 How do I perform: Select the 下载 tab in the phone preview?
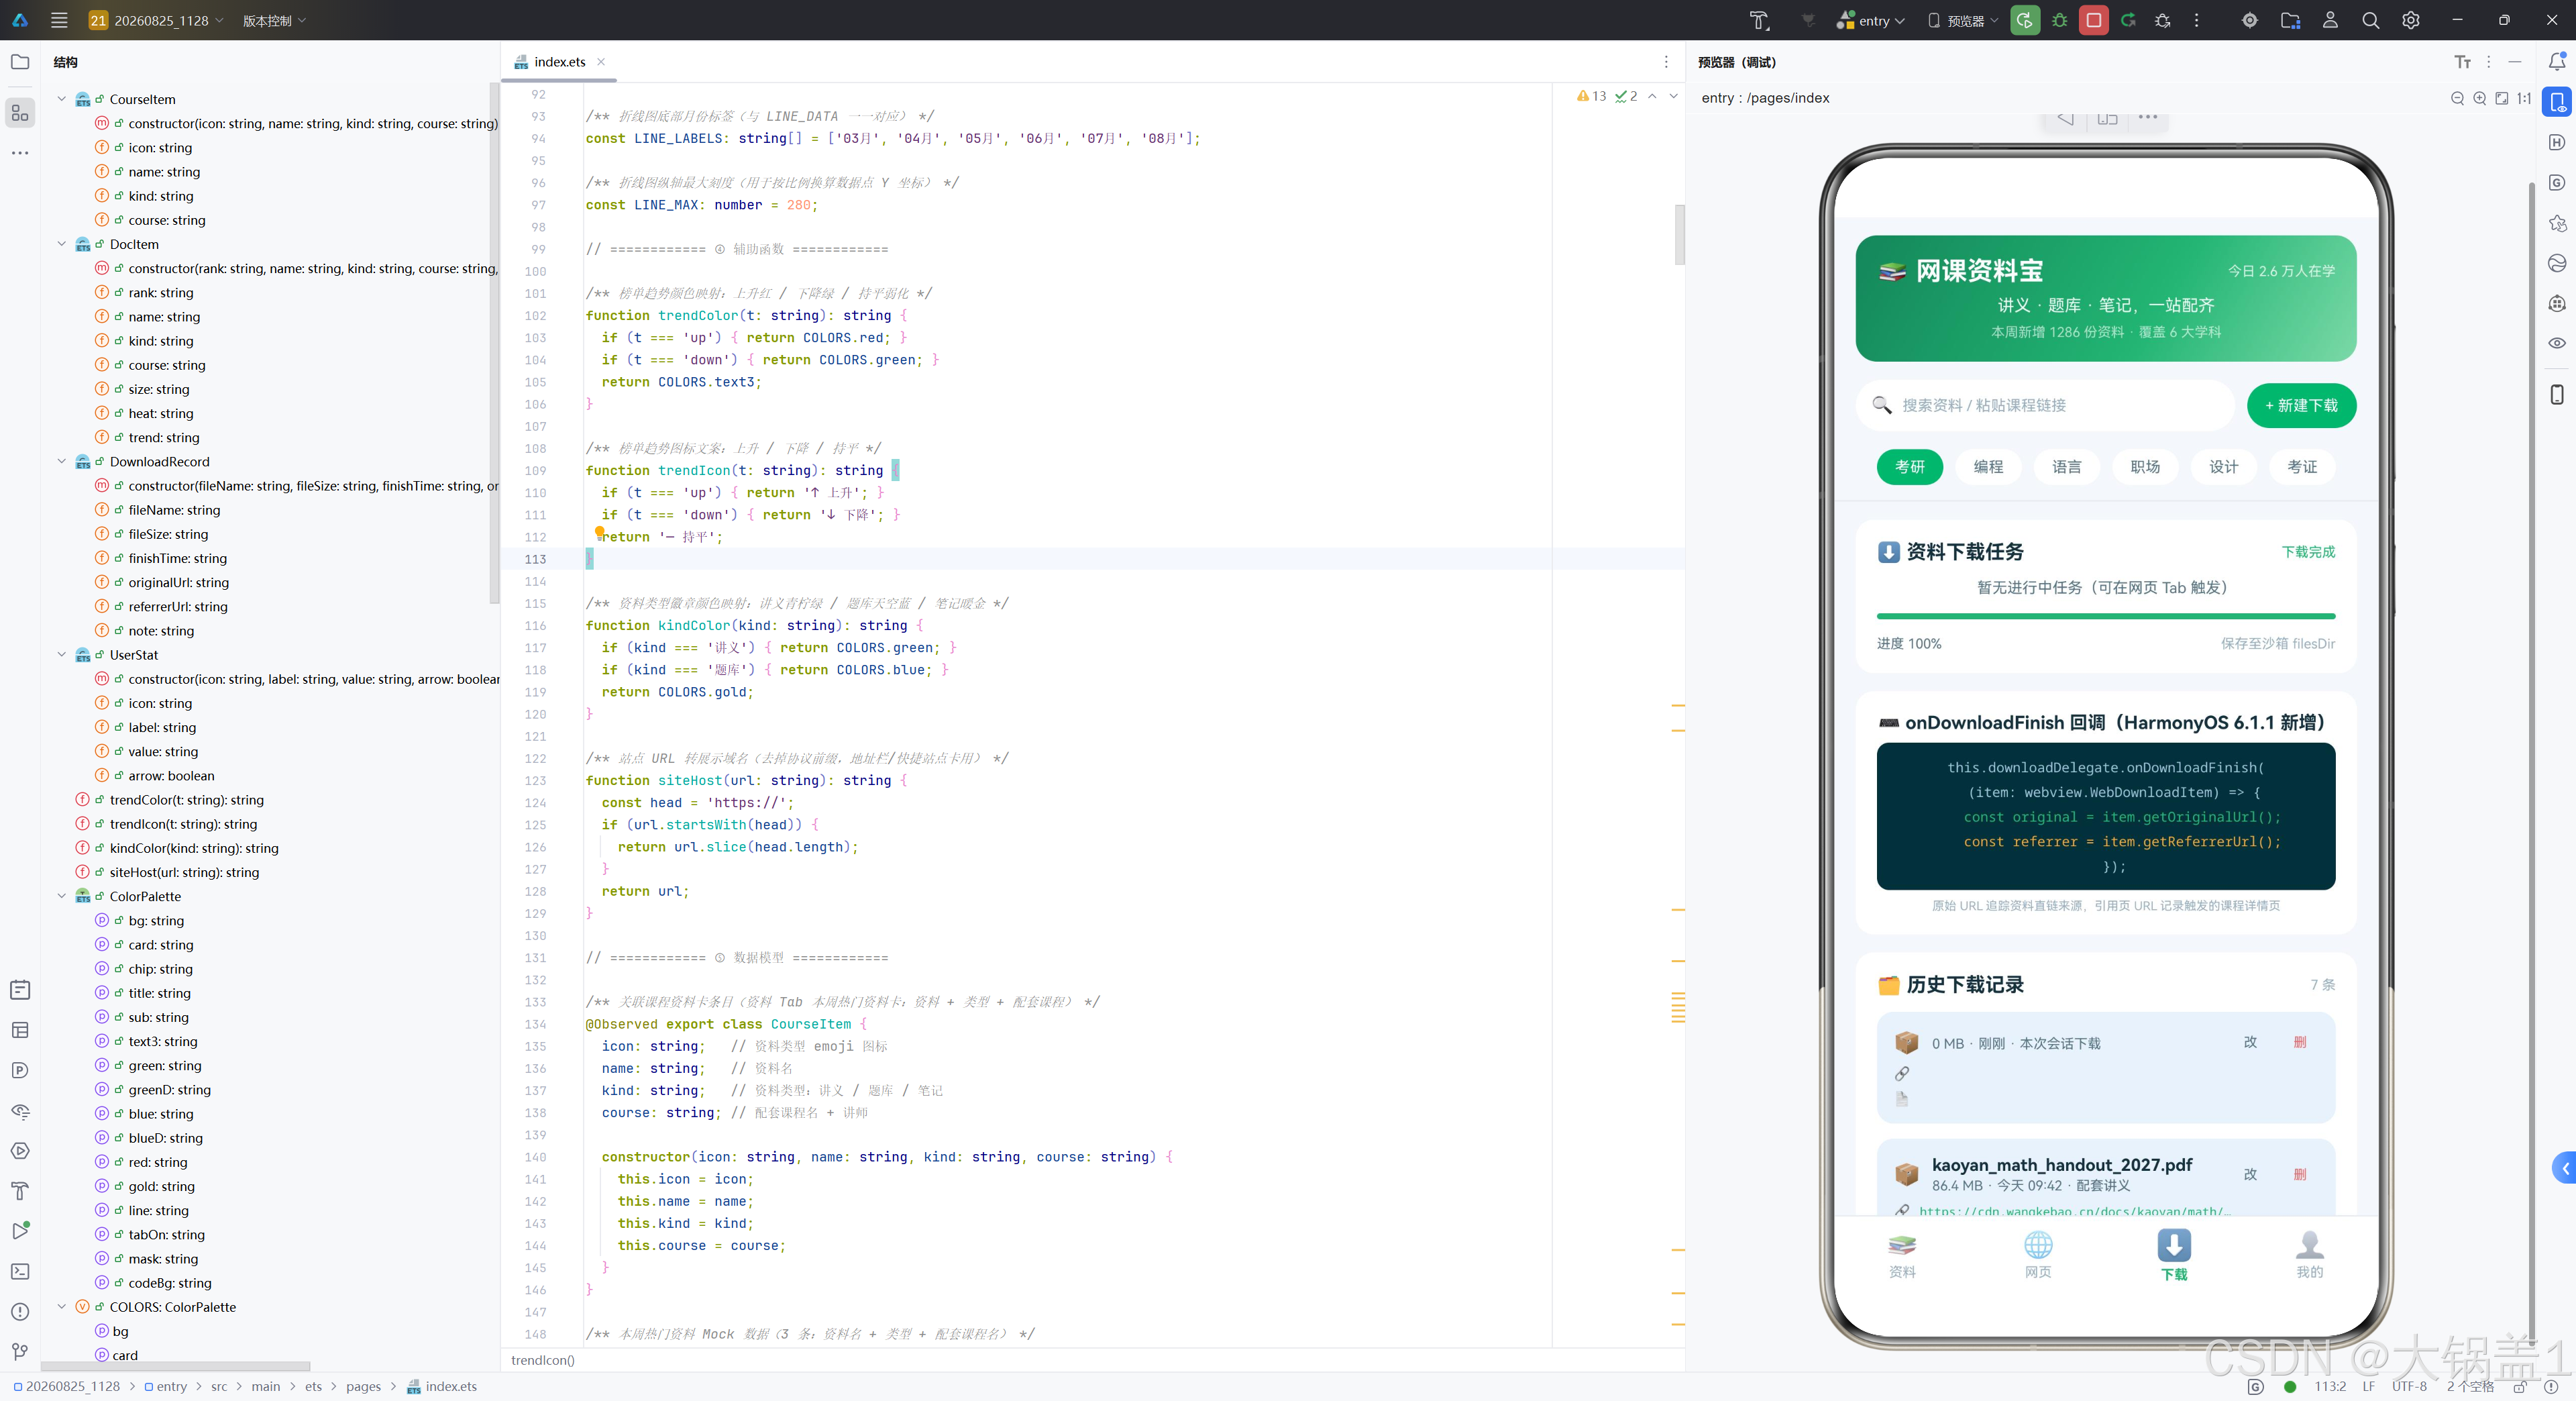pyautogui.click(x=2174, y=1256)
